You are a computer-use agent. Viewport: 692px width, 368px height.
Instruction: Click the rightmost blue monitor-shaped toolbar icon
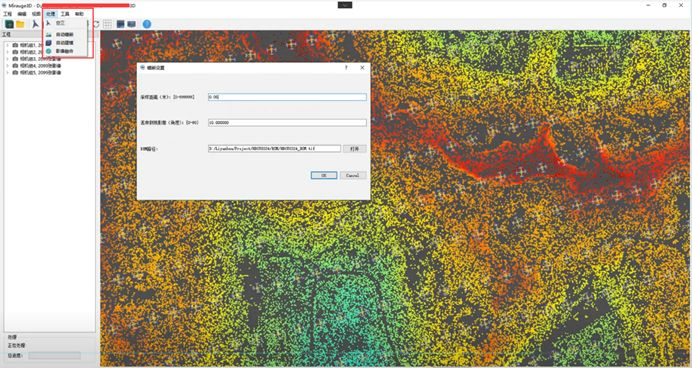pyautogui.click(x=132, y=24)
